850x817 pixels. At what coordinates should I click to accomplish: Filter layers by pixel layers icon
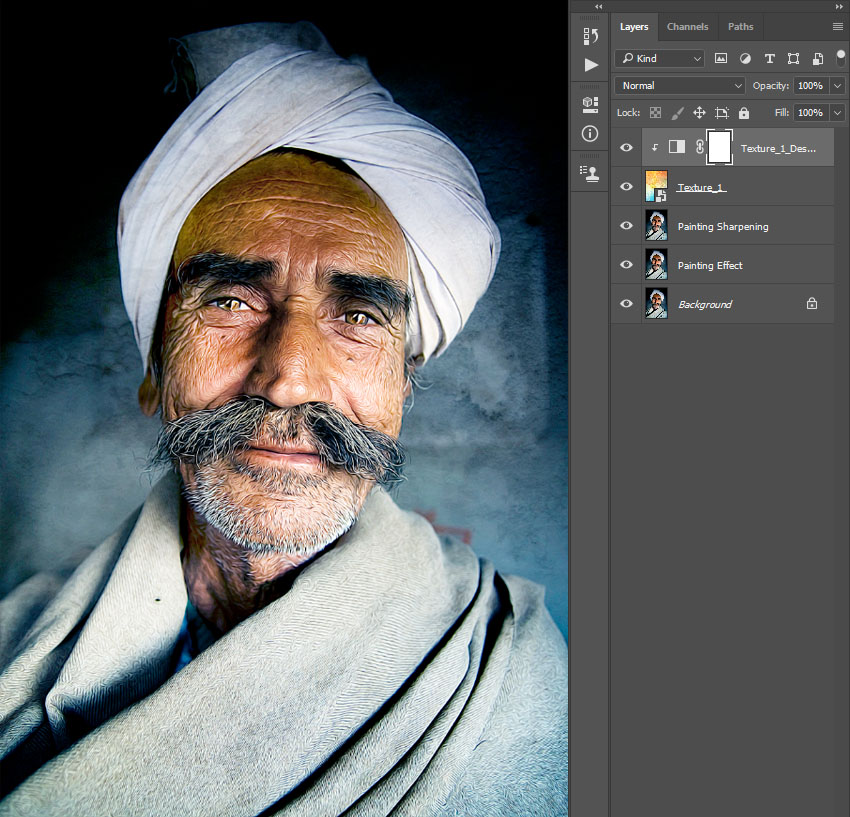(721, 59)
